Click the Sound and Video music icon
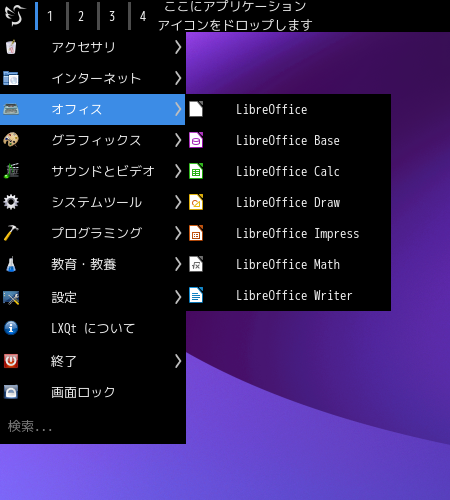 click(11, 171)
